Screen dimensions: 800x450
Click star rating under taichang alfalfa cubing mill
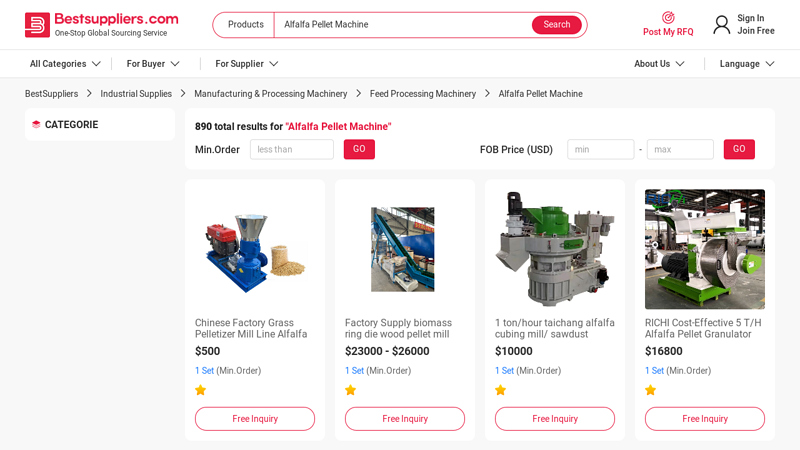pos(501,390)
